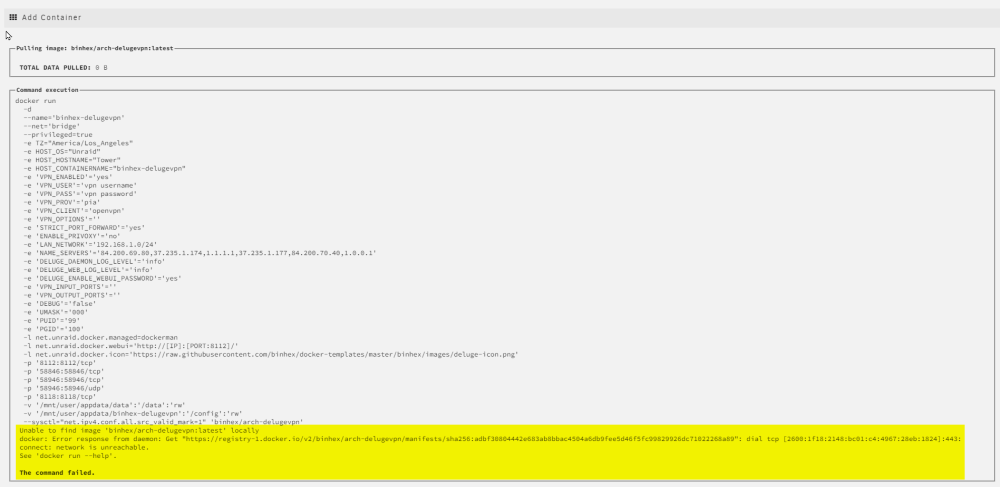Click the 'ENABLE_PRIVOXY'='no' line

[72, 235]
